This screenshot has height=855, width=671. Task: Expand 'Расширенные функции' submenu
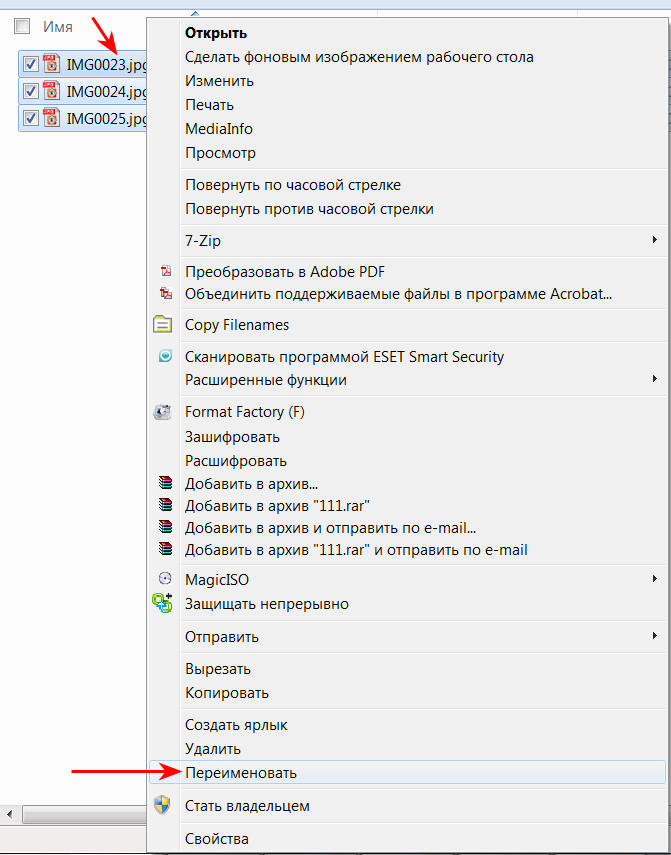(x=654, y=379)
